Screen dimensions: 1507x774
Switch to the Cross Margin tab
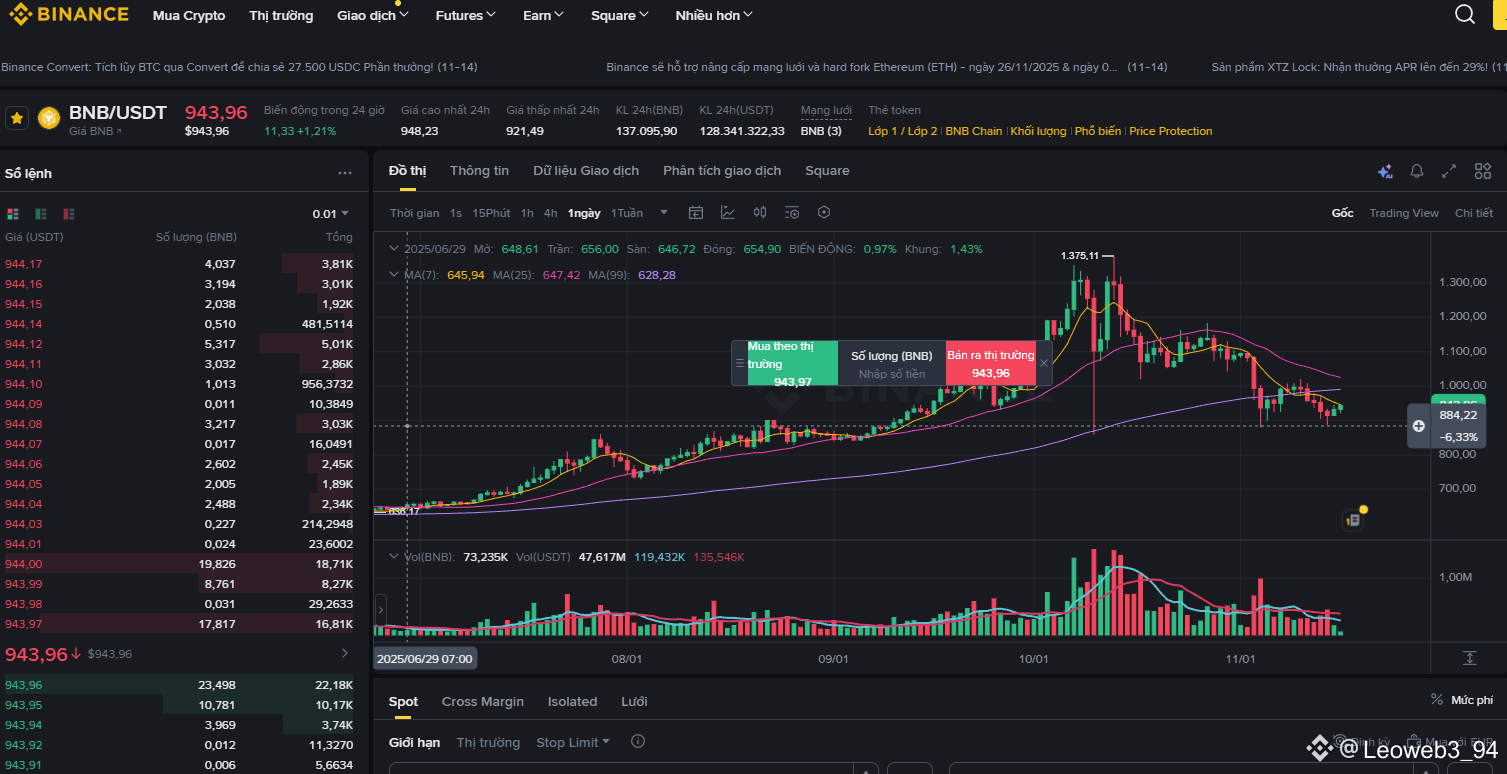click(x=483, y=702)
